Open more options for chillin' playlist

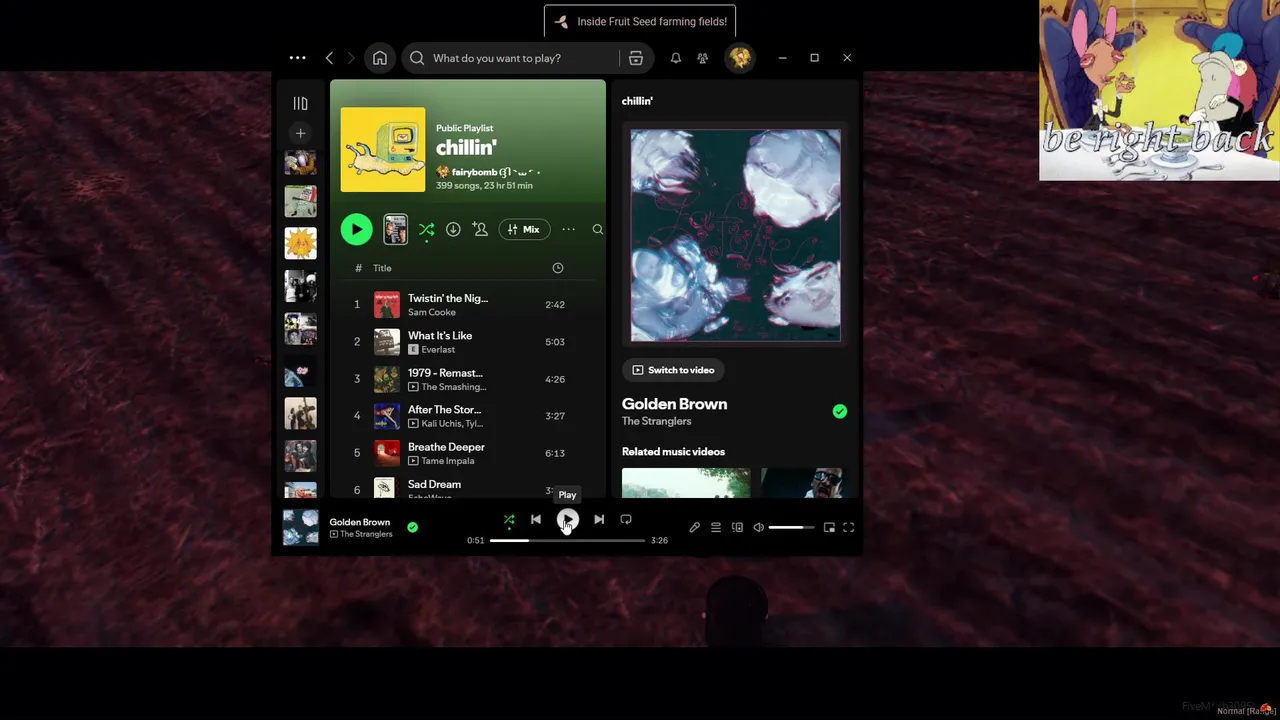568,229
